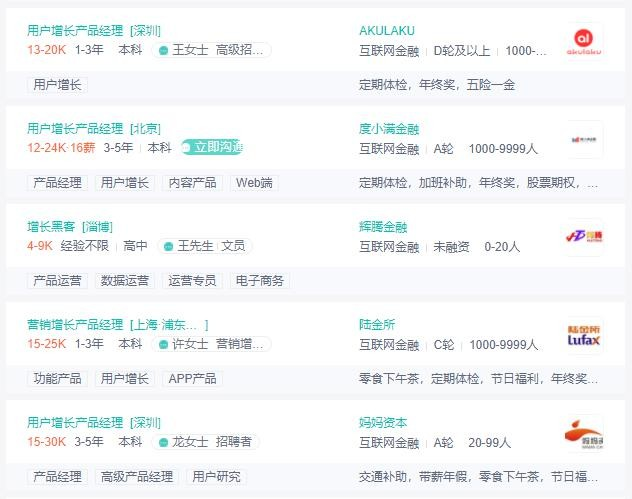Click the 陆金所 Lufax logo
The width and height of the screenshot is (632, 499).
pos(584,335)
